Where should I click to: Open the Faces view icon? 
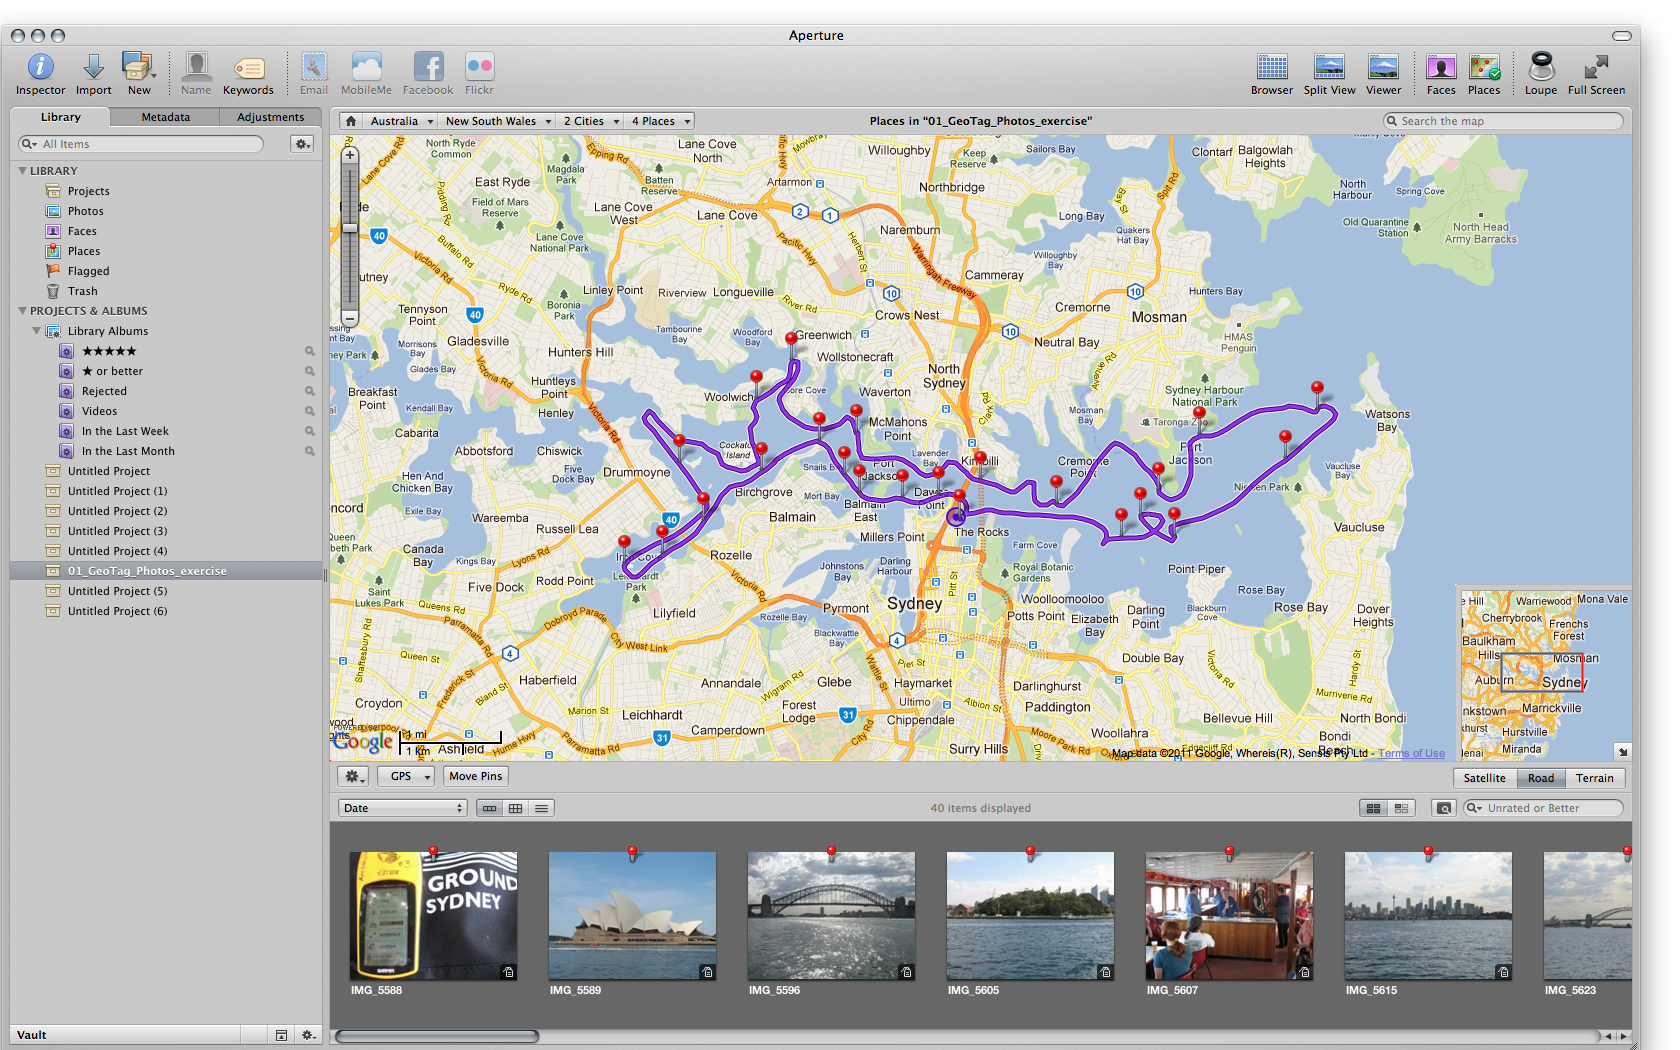pyautogui.click(x=1441, y=67)
